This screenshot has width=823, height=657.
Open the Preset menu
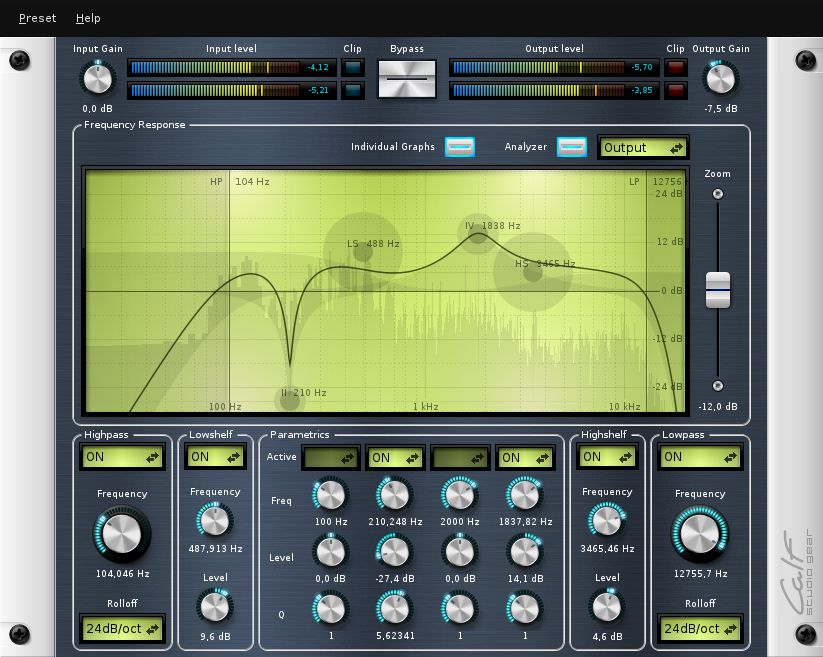coord(37,18)
